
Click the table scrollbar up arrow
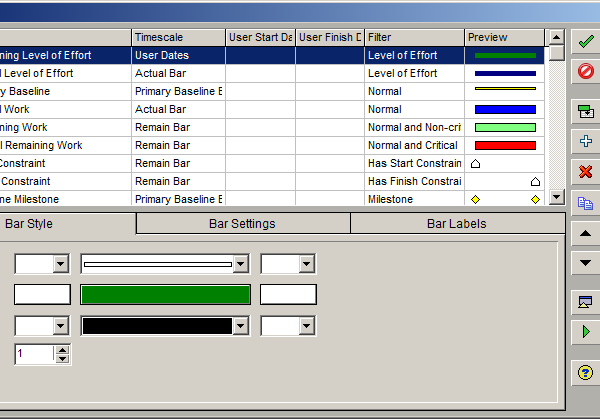point(556,37)
